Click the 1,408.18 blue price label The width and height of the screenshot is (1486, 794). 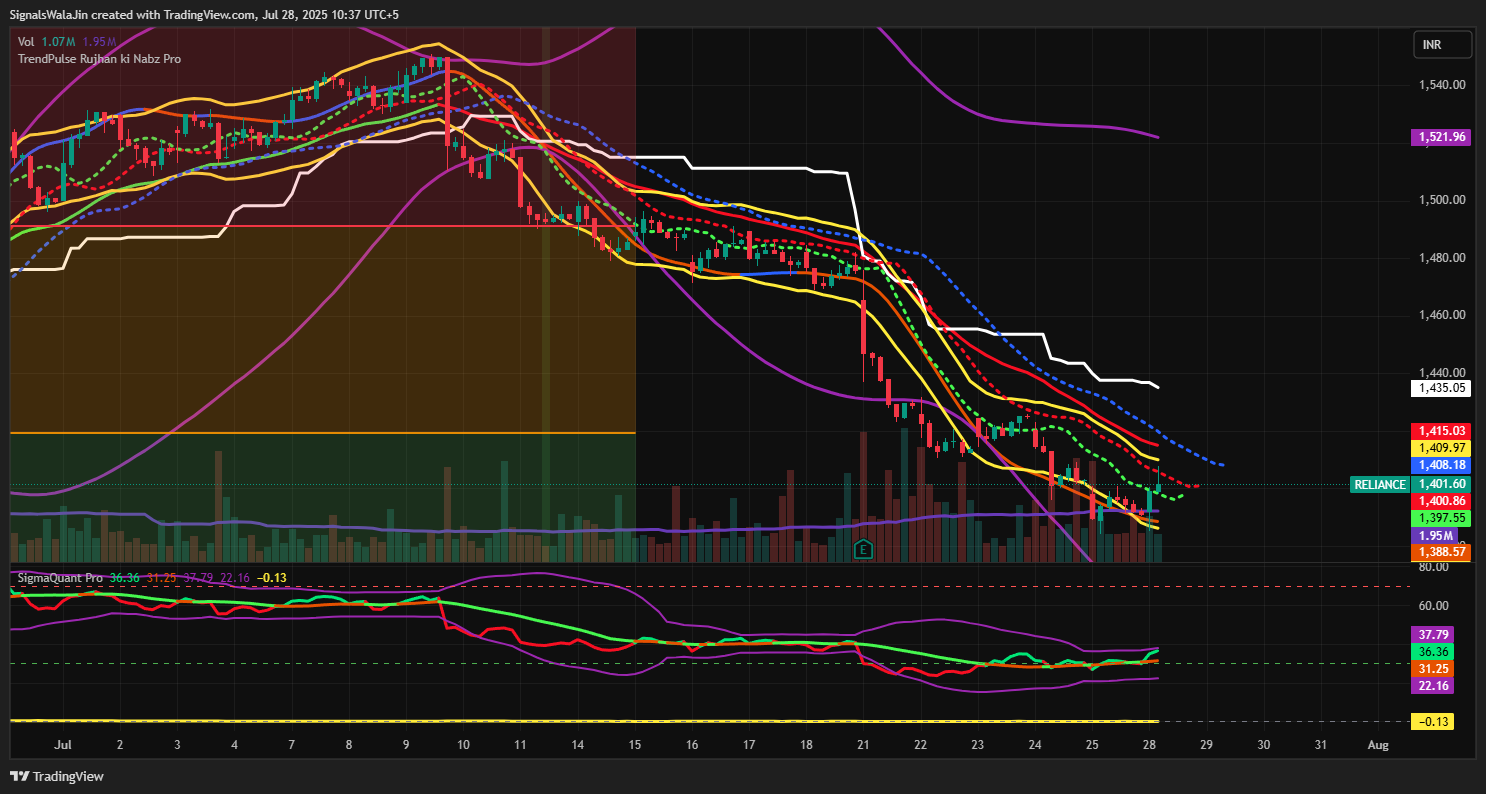(x=1440, y=465)
